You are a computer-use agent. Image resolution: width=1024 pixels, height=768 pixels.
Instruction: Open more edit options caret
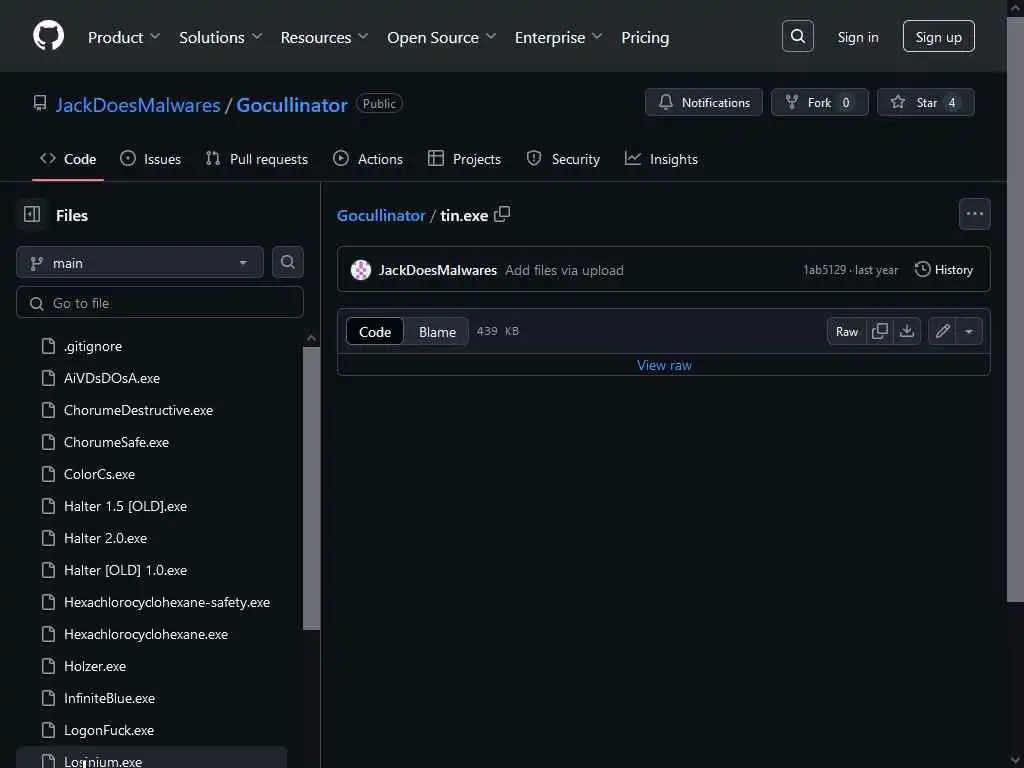[x=968, y=331]
